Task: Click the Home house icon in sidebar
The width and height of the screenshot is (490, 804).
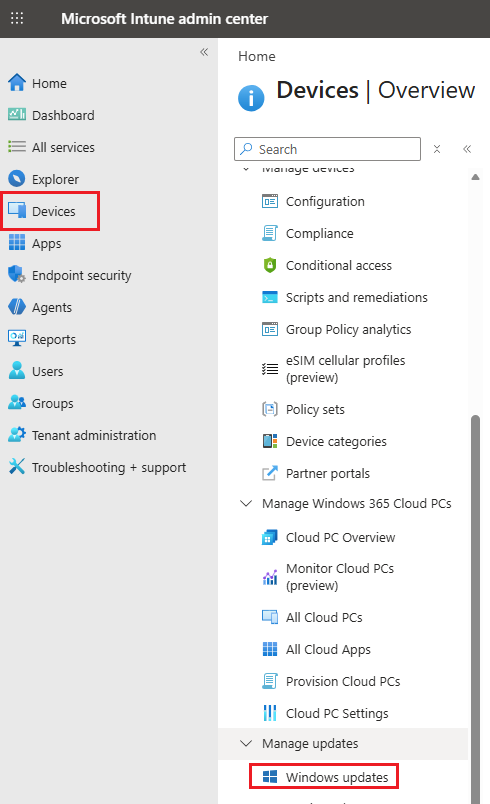Action: pyautogui.click(x=17, y=83)
